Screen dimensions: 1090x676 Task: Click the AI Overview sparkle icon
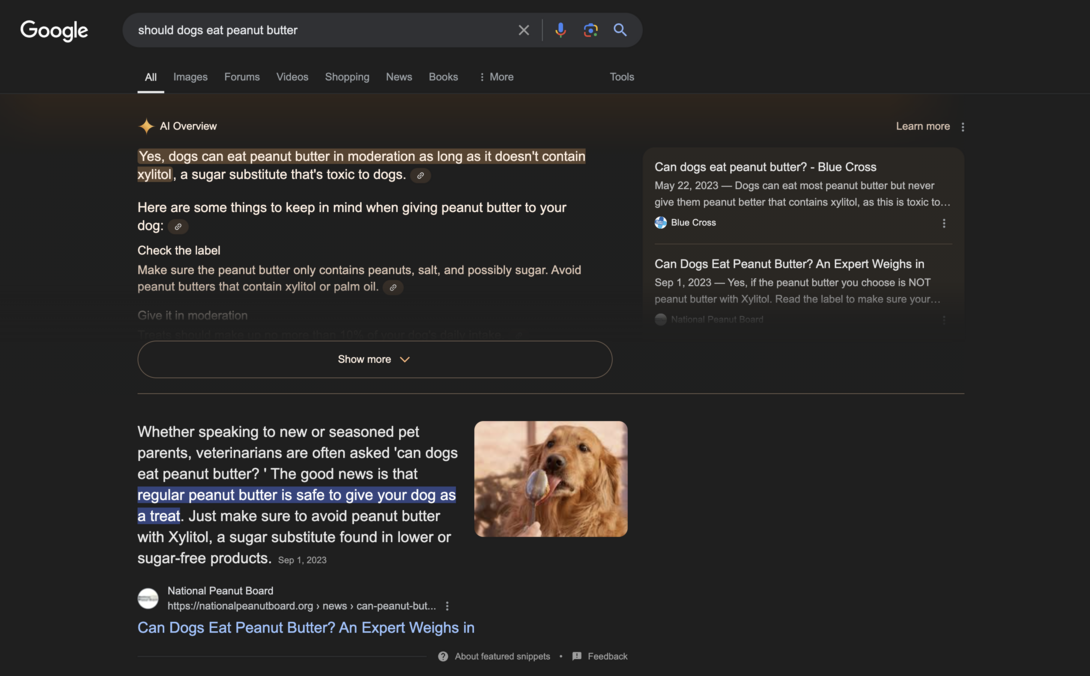145,125
